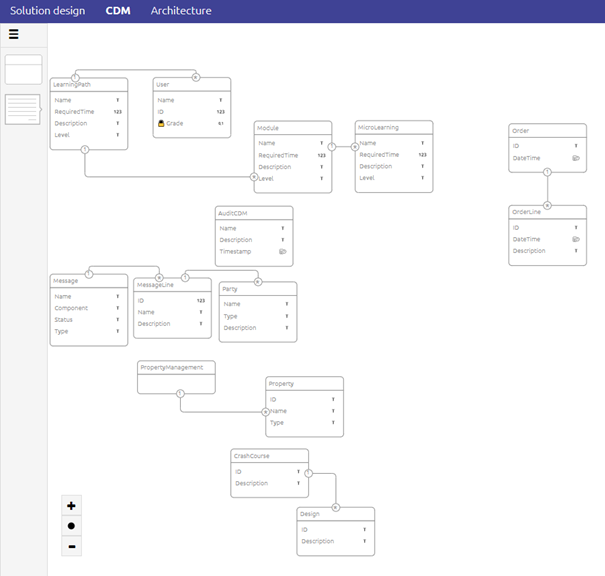This screenshot has width=605, height=576.
Task: Zoom out with the minus button
Action: (x=71, y=546)
